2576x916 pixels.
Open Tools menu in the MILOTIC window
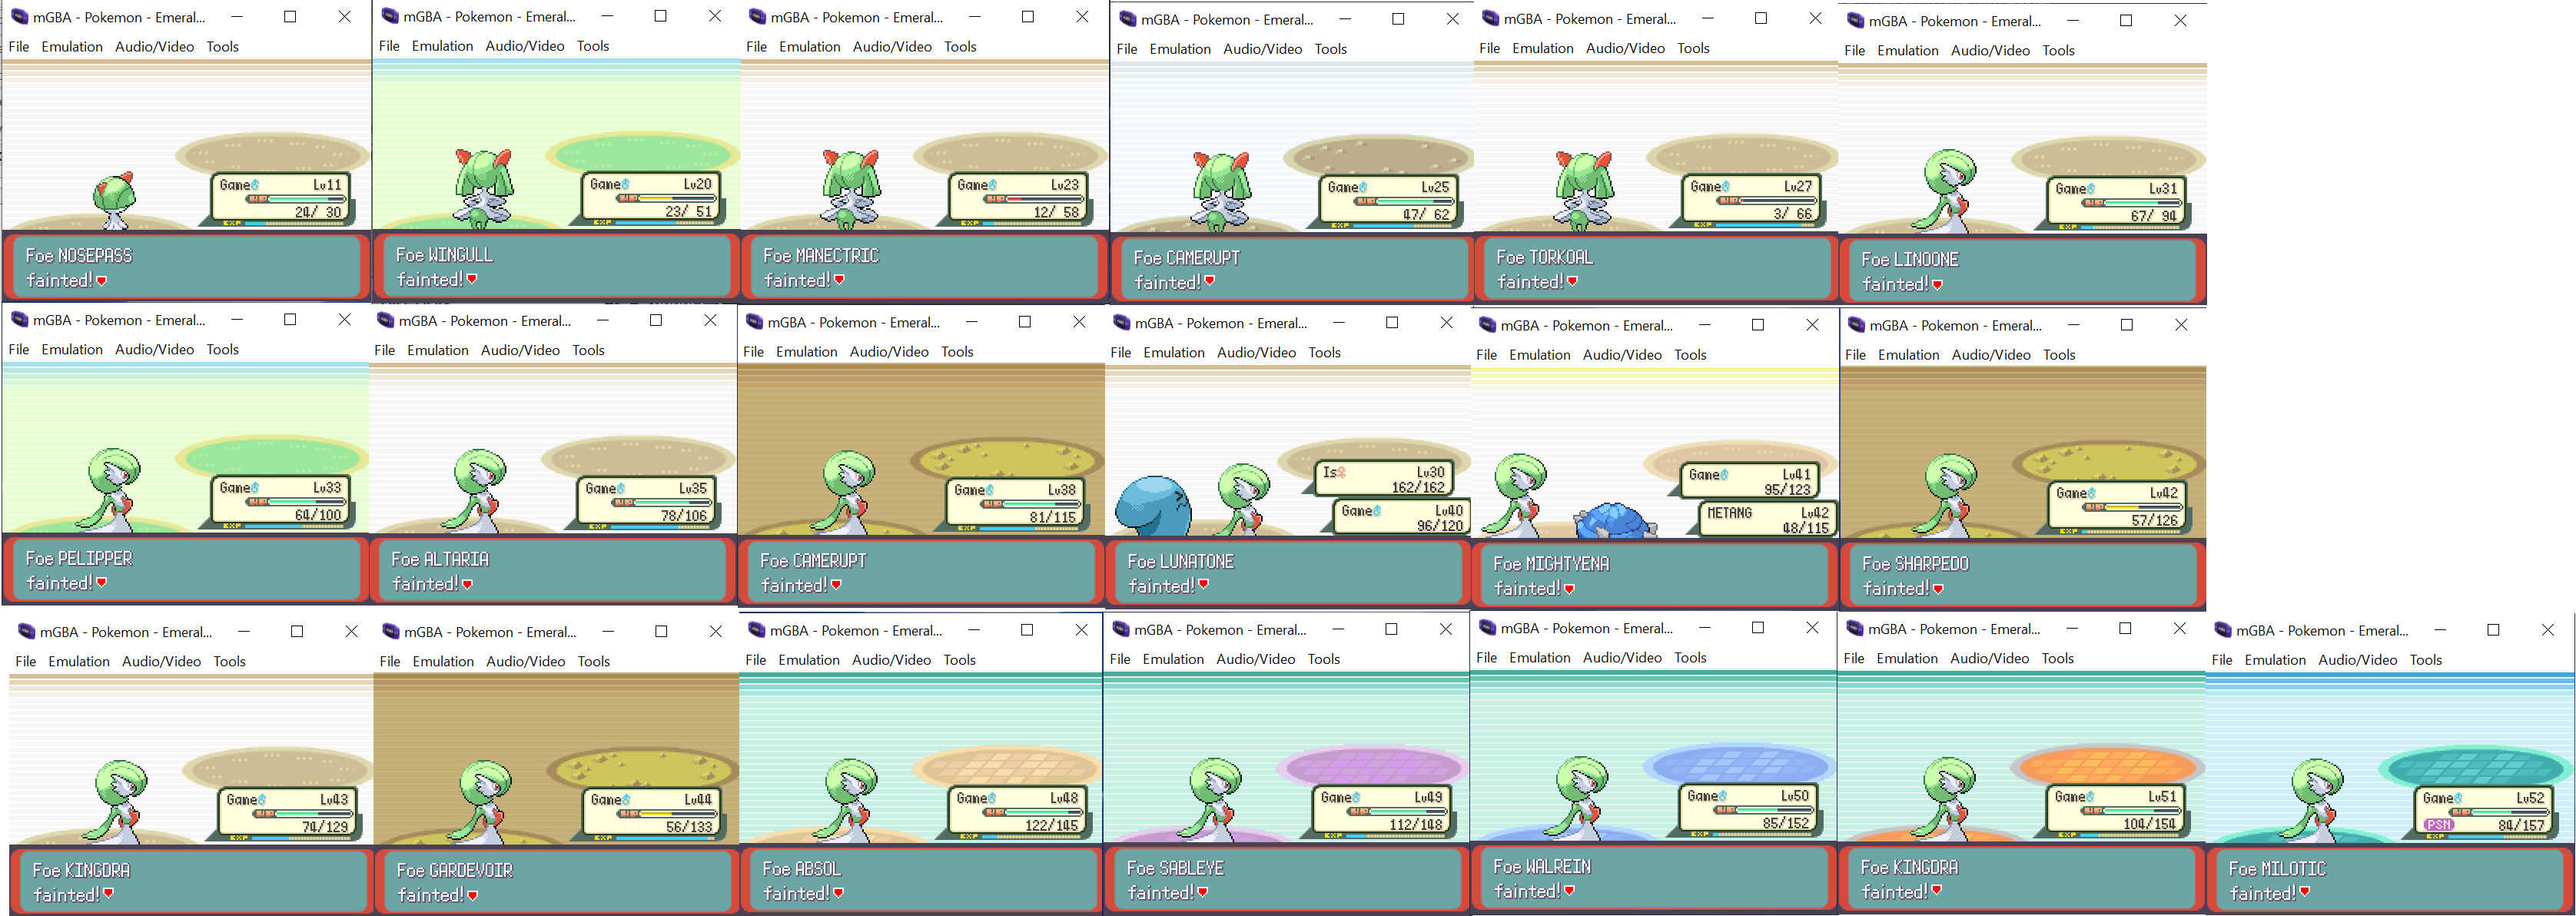[x=2426, y=660]
